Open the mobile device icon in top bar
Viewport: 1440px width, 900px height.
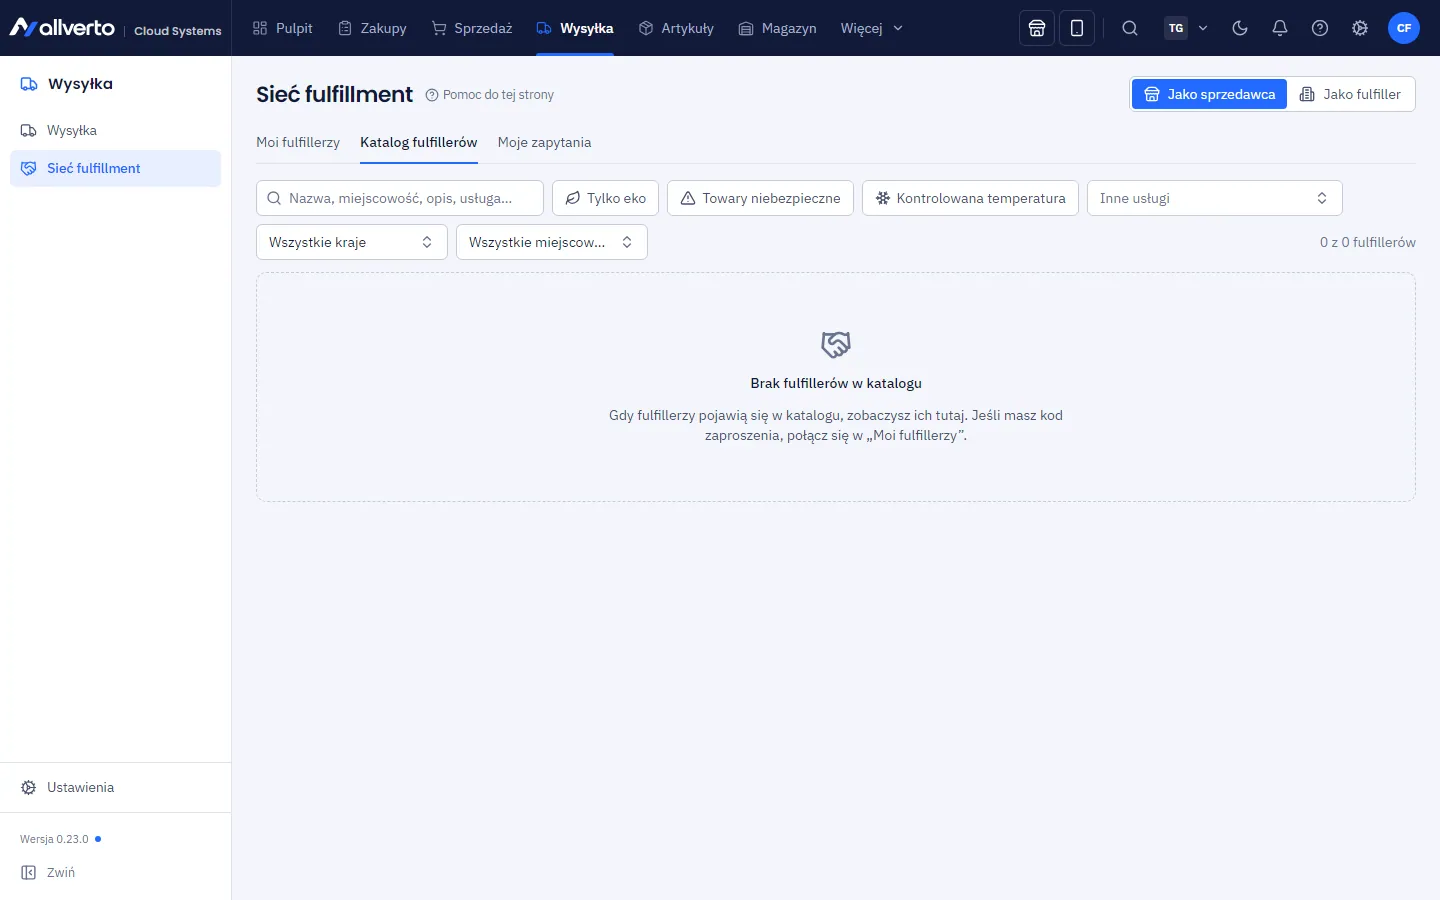click(x=1077, y=28)
